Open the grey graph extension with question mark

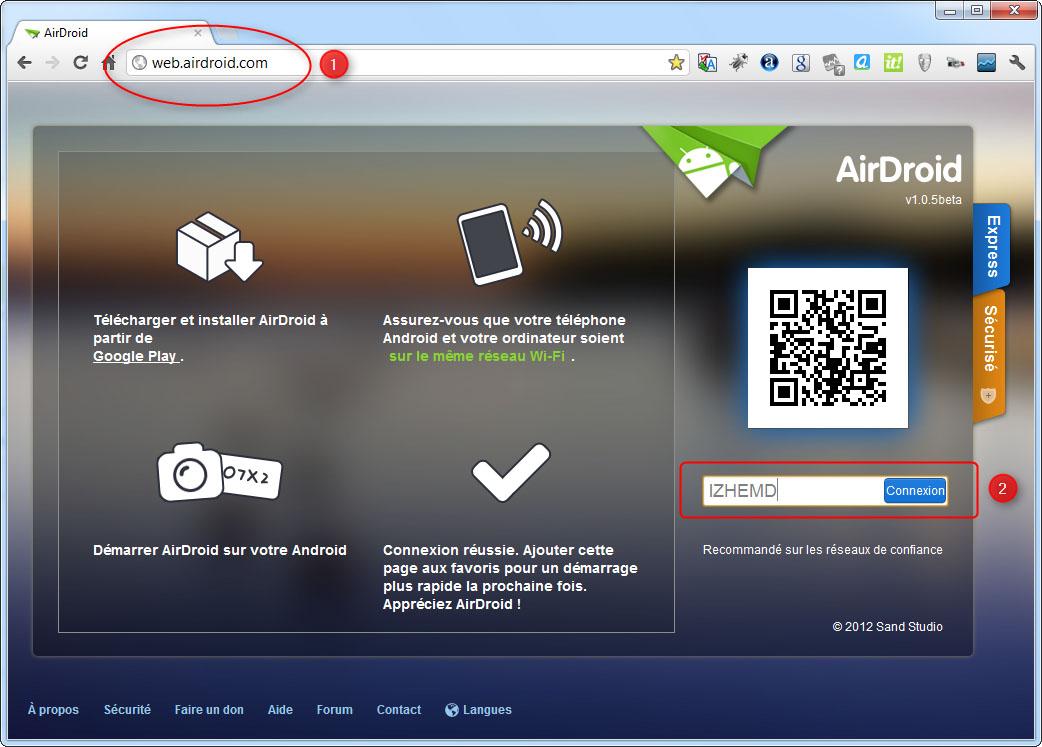[832, 63]
